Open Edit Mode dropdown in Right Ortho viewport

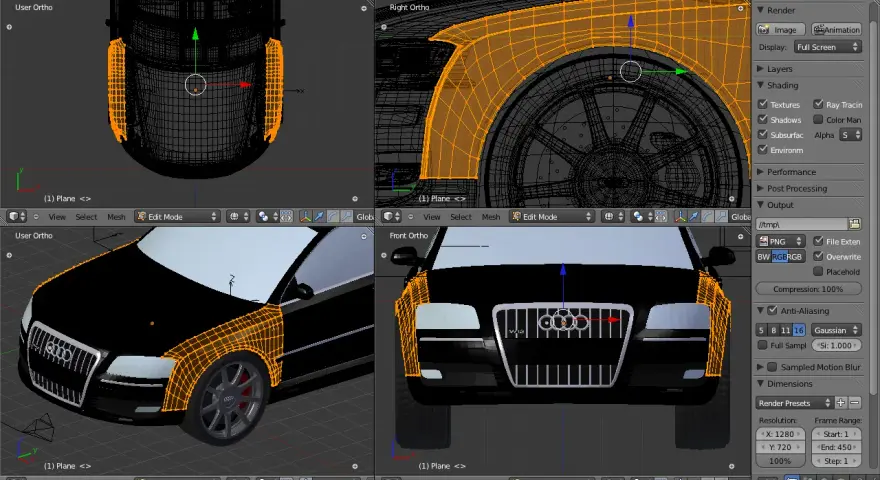coord(552,216)
